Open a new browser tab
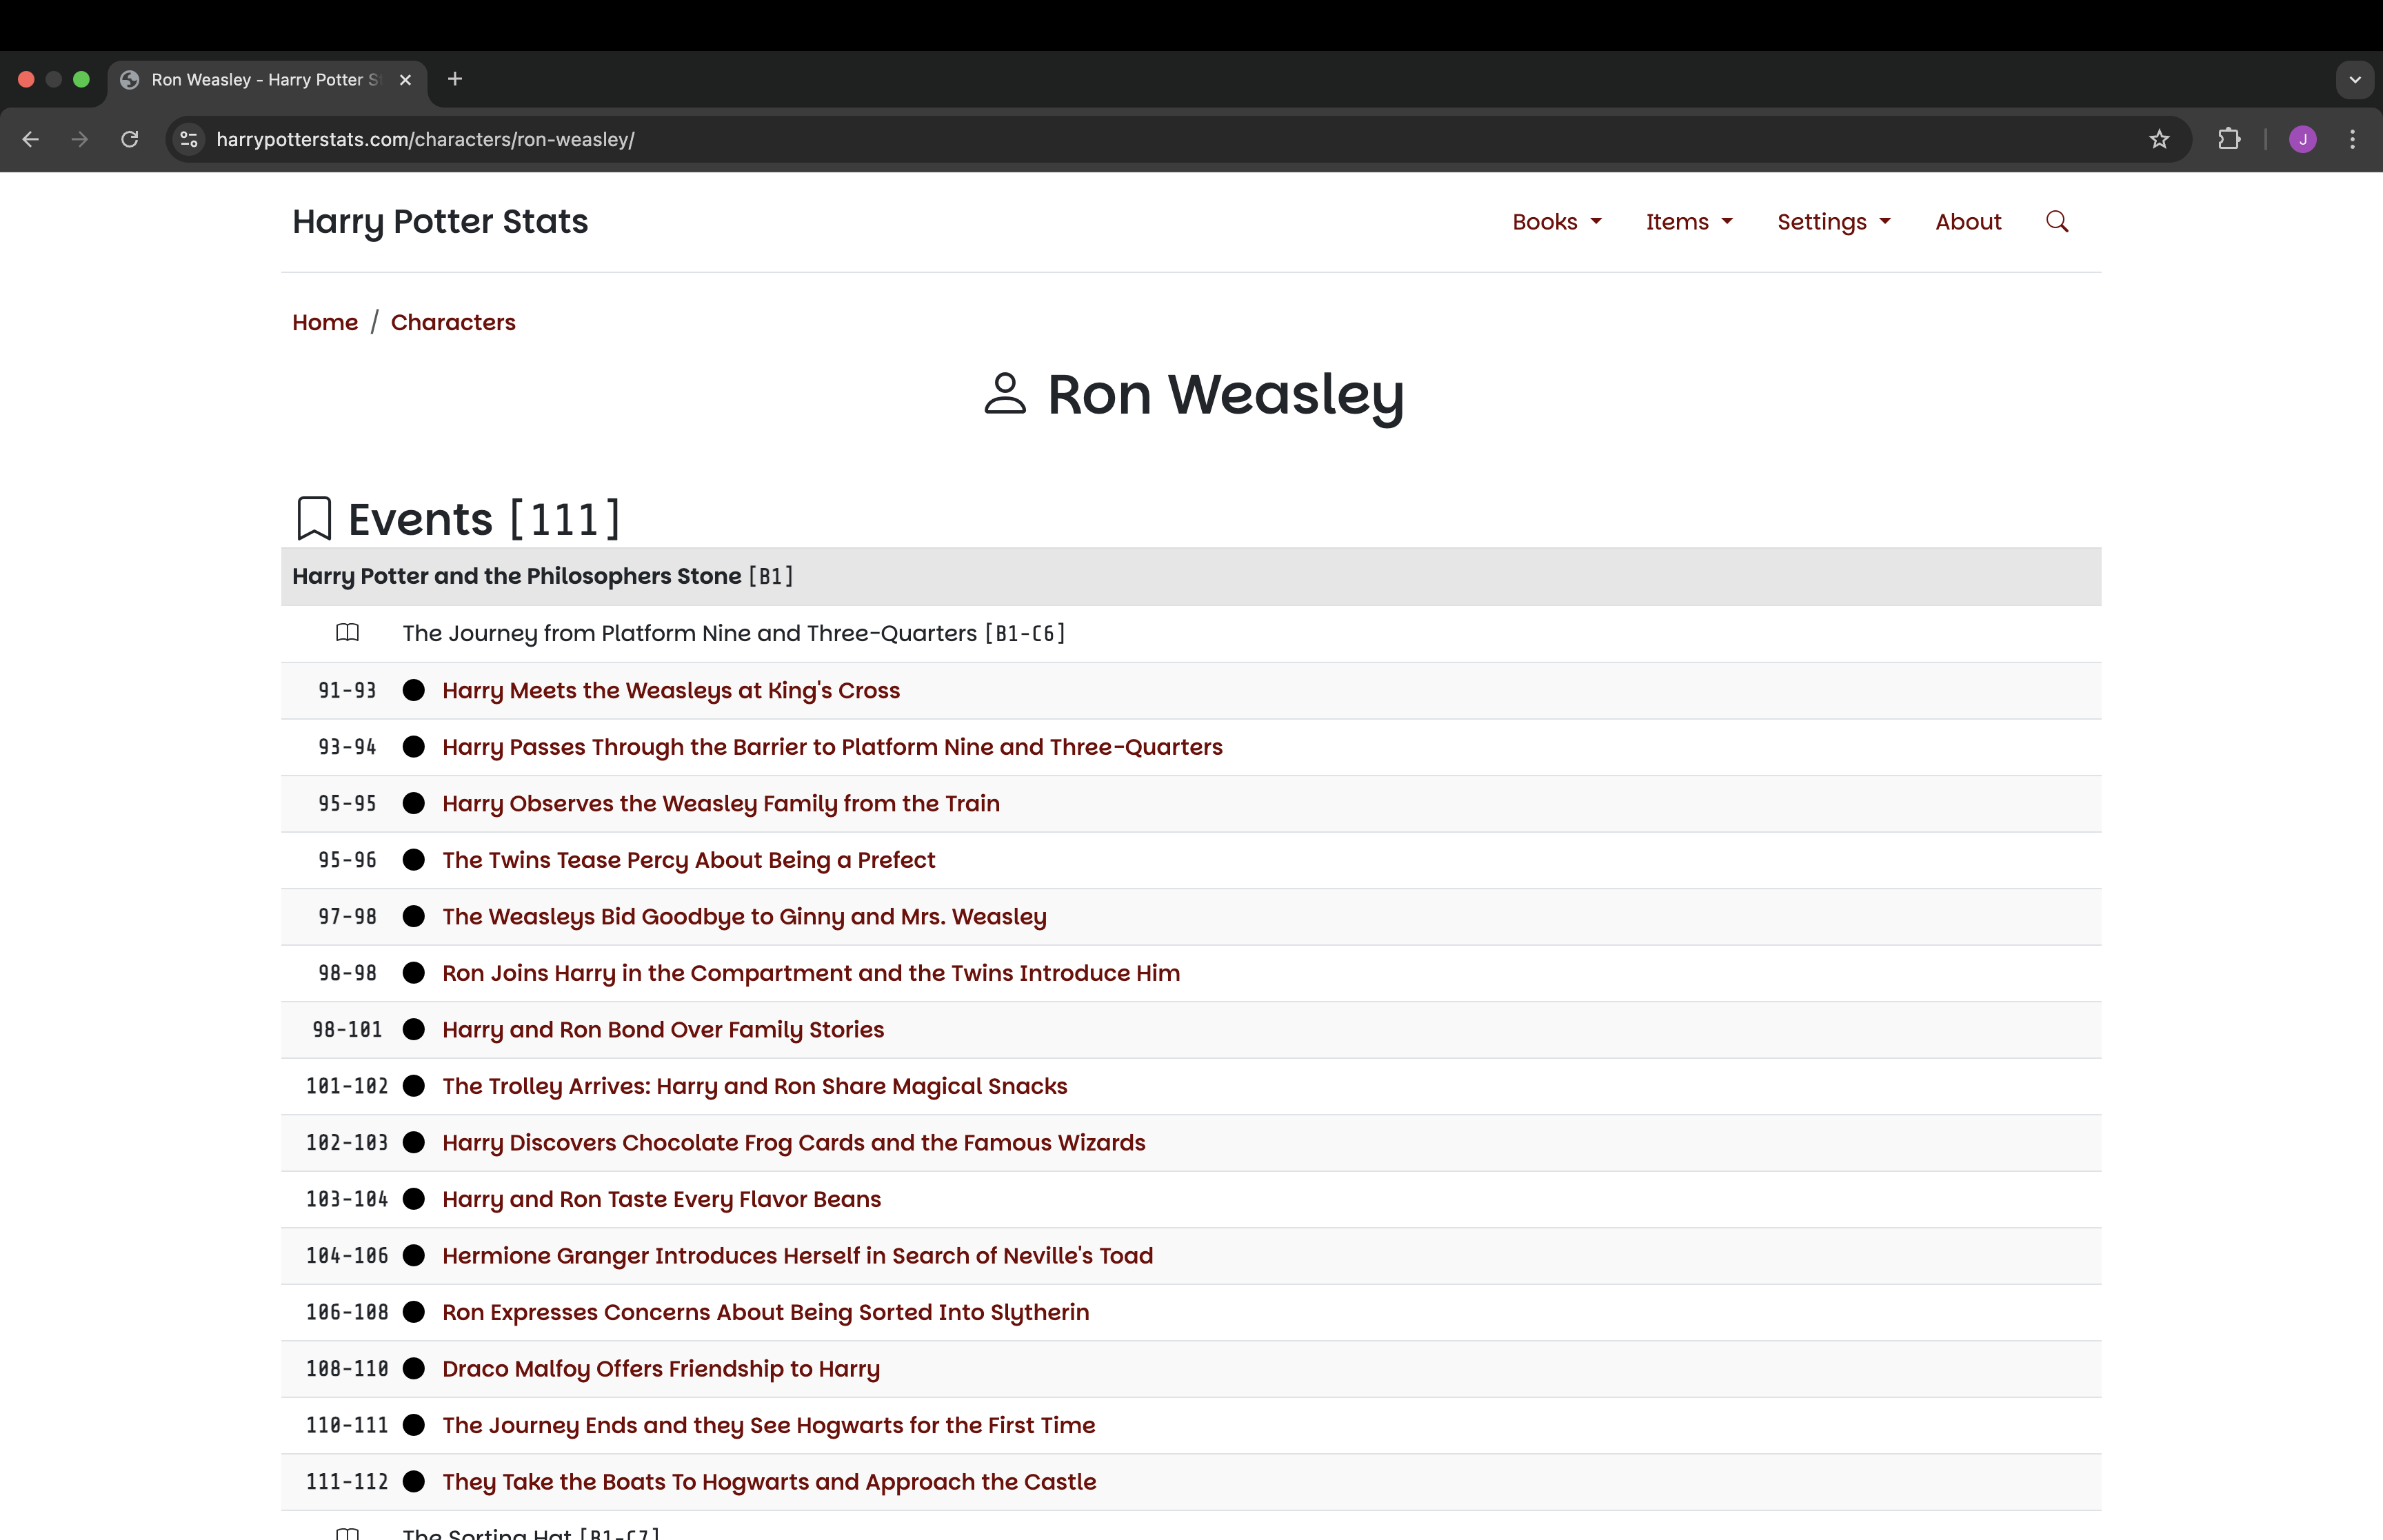This screenshot has height=1540, width=2383. pyautogui.click(x=455, y=79)
